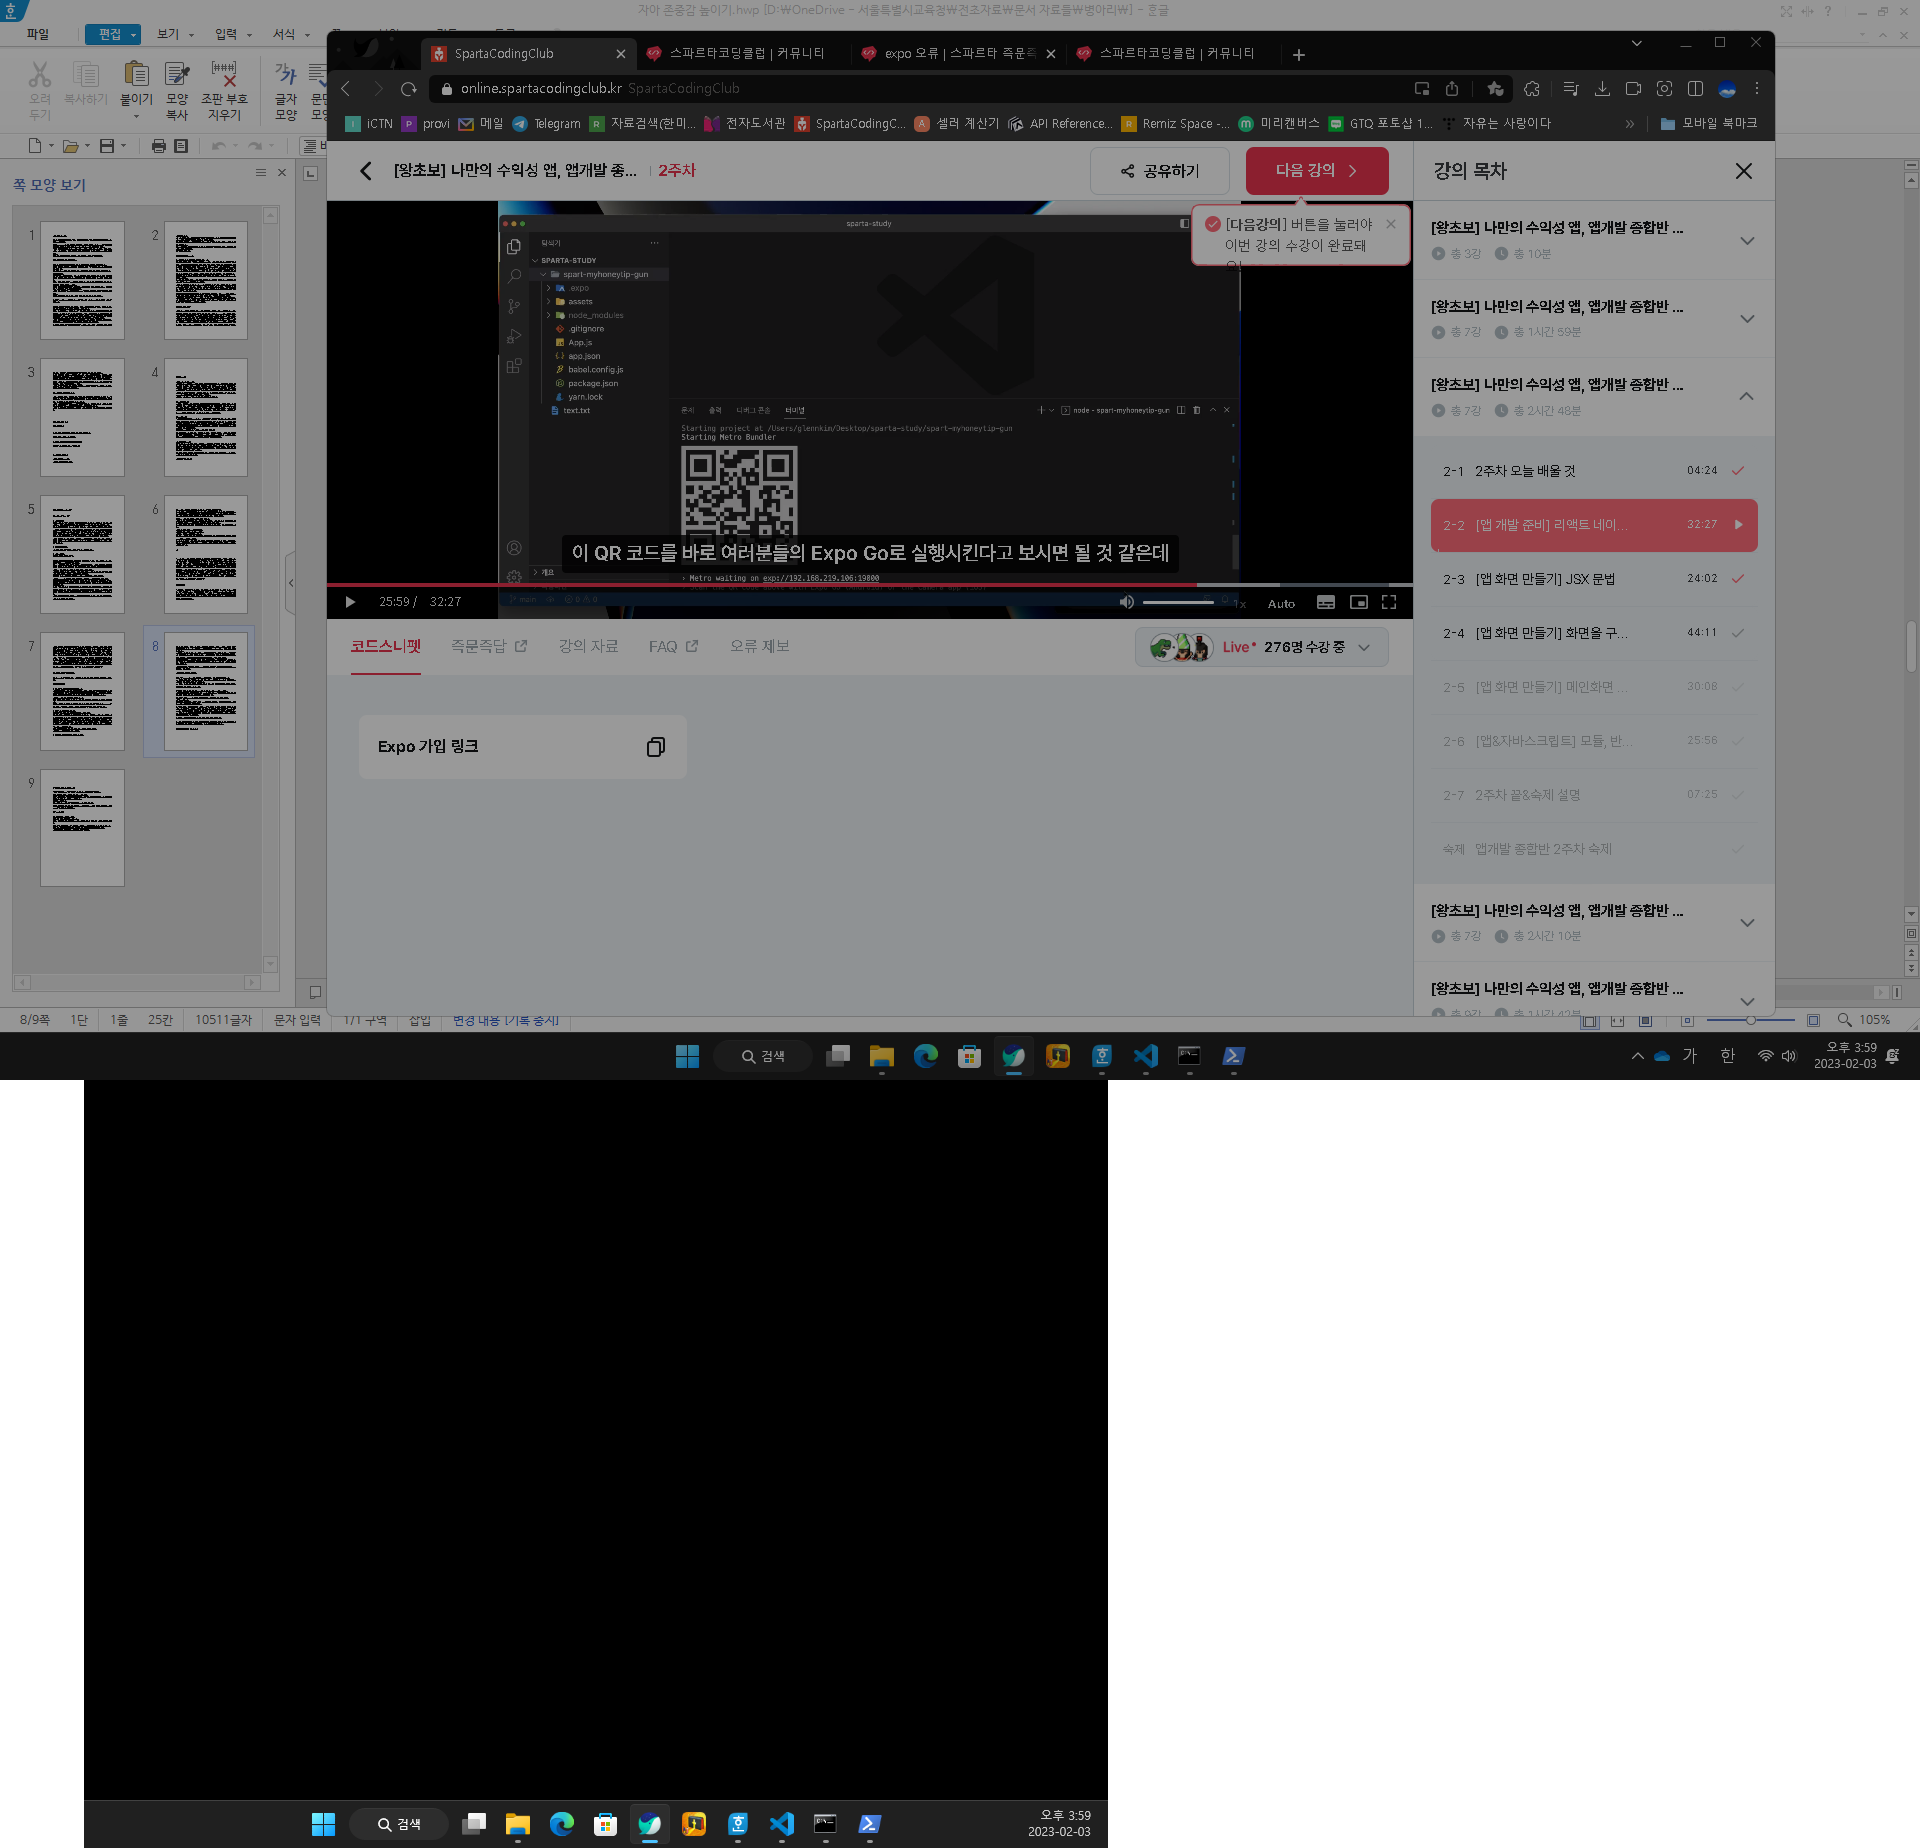This screenshot has height=1848, width=1920.
Task: Click the print preview icon in Hangul
Action: pyautogui.click(x=181, y=146)
